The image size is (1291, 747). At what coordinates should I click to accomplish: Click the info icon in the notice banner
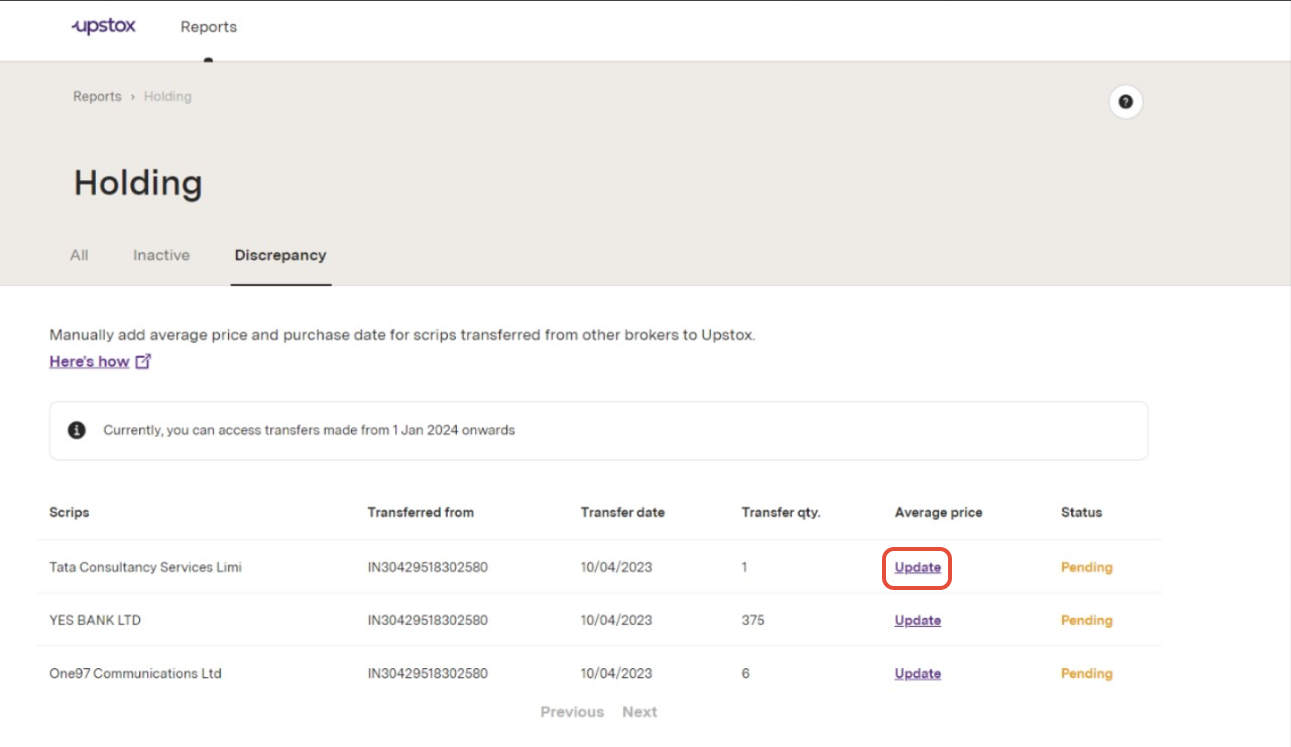(x=76, y=430)
